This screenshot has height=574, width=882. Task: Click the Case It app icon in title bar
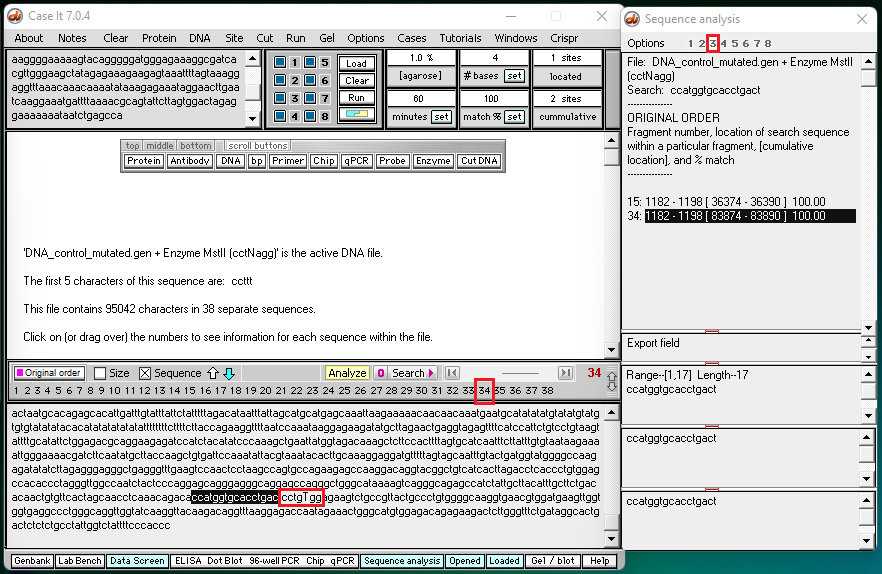[x=15, y=16]
